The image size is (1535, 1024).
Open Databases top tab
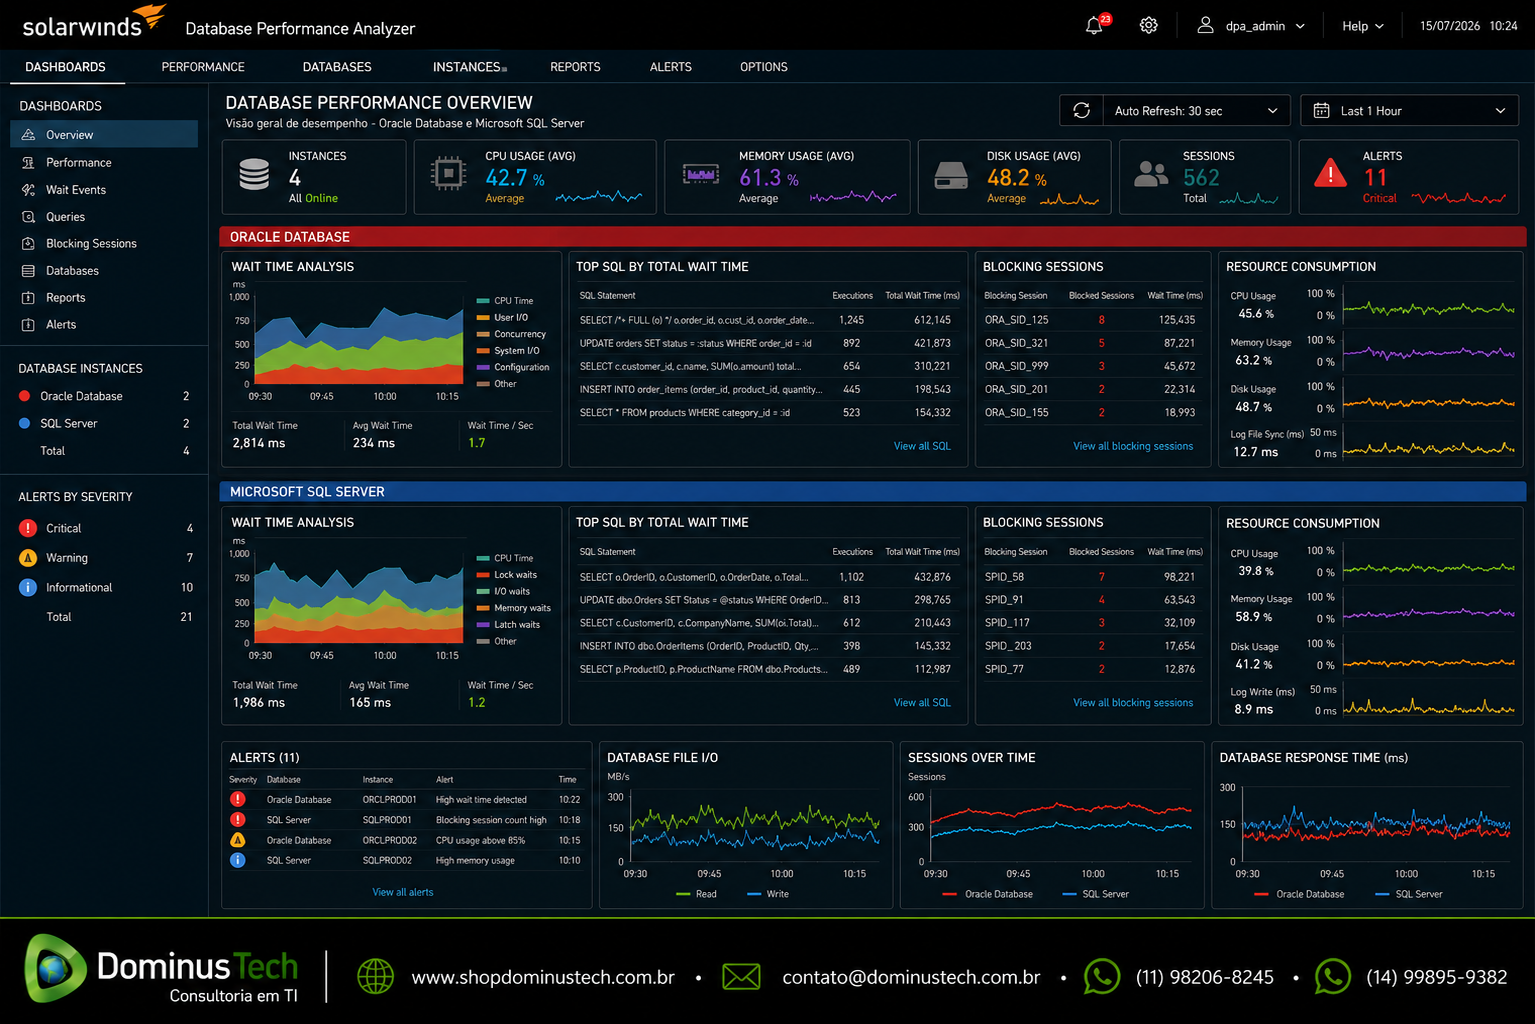pos(337,67)
